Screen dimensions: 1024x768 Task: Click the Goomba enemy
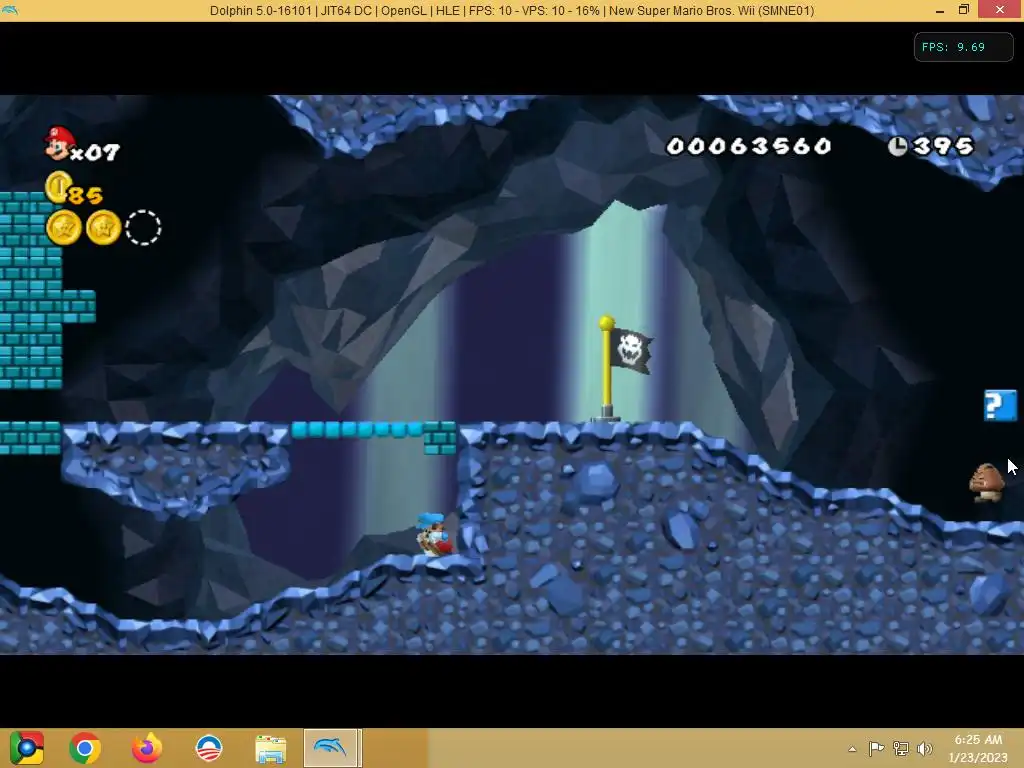tap(987, 483)
